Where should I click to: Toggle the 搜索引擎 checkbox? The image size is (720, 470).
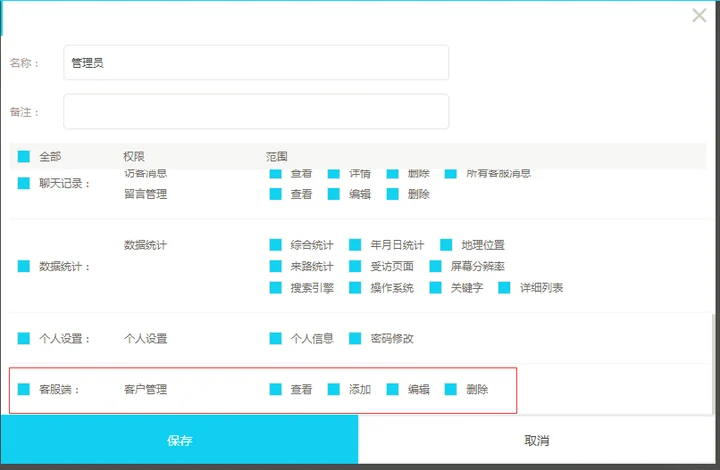point(276,288)
